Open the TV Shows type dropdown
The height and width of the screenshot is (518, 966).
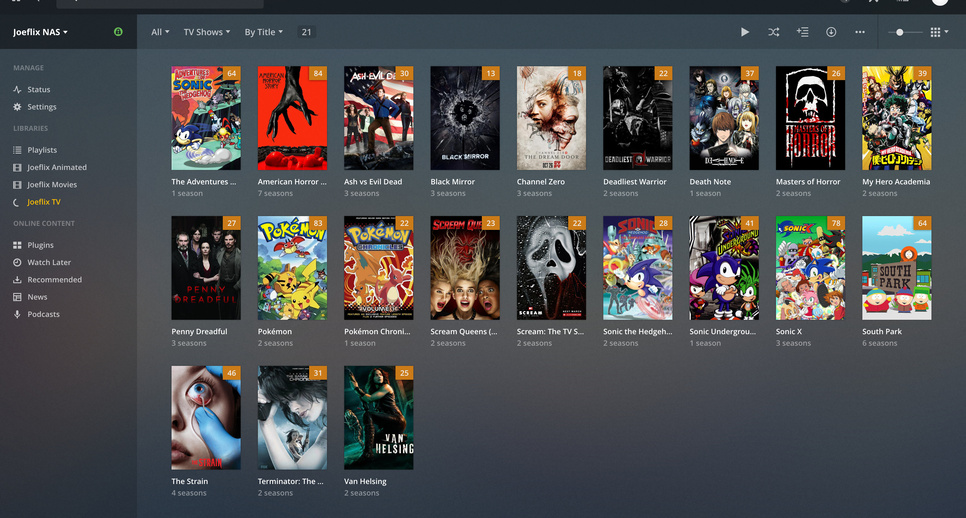[206, 32]
